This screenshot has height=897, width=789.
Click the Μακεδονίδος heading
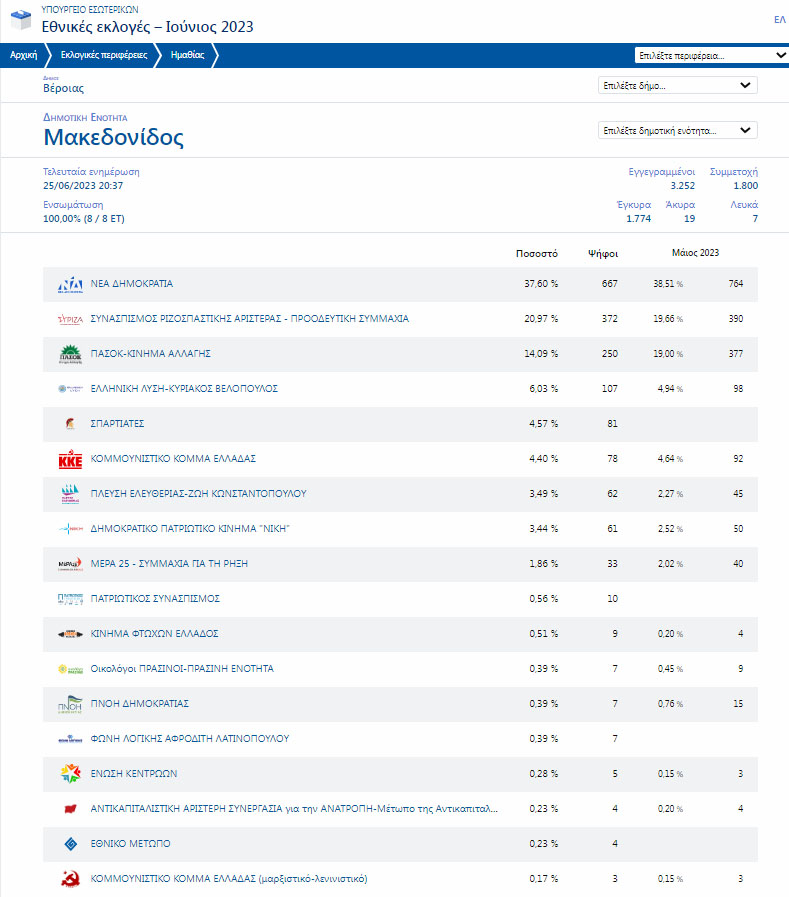tap(113, 137)
